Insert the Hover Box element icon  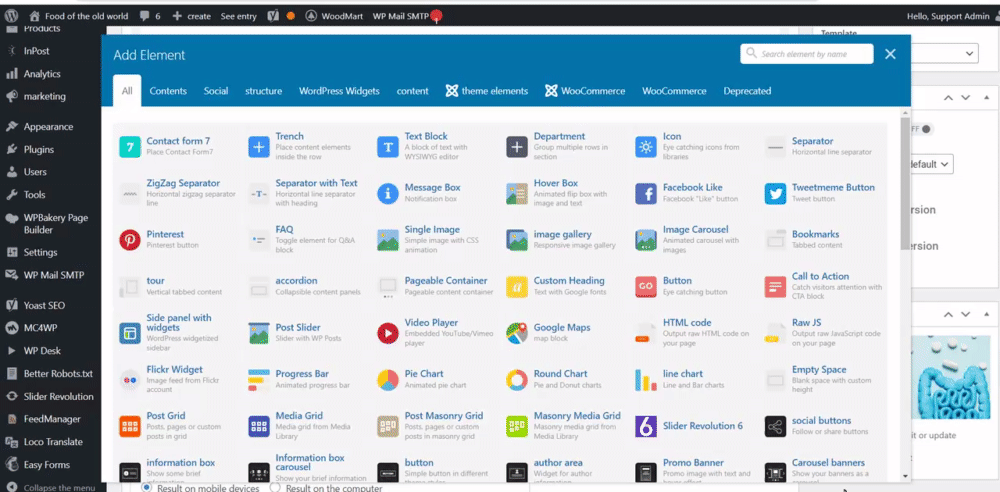(517, 193)
